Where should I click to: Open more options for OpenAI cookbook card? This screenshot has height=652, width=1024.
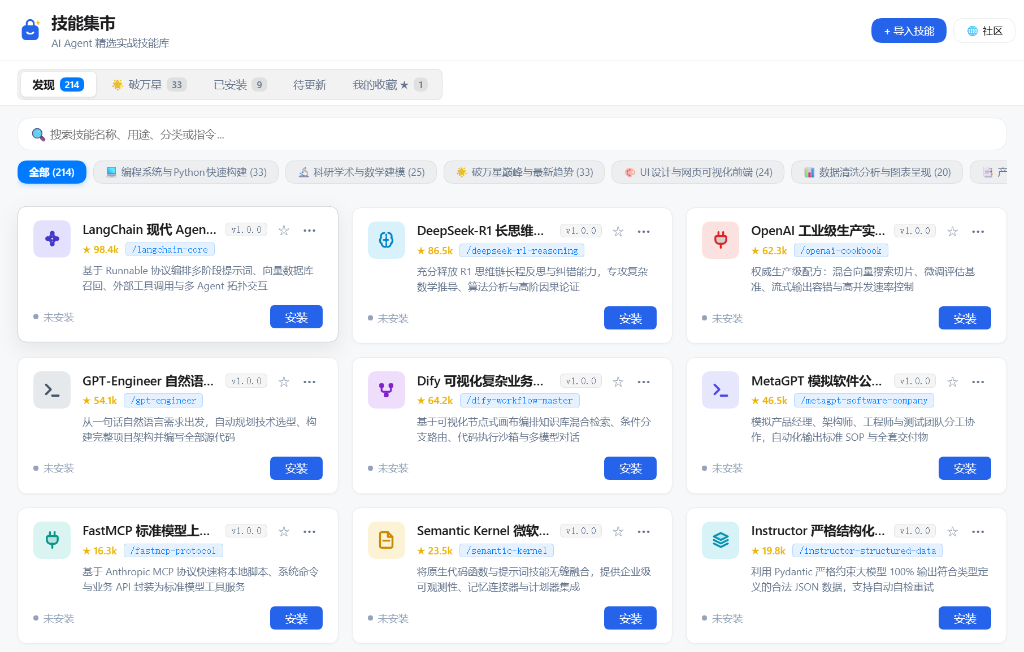[x=978, y=231]
